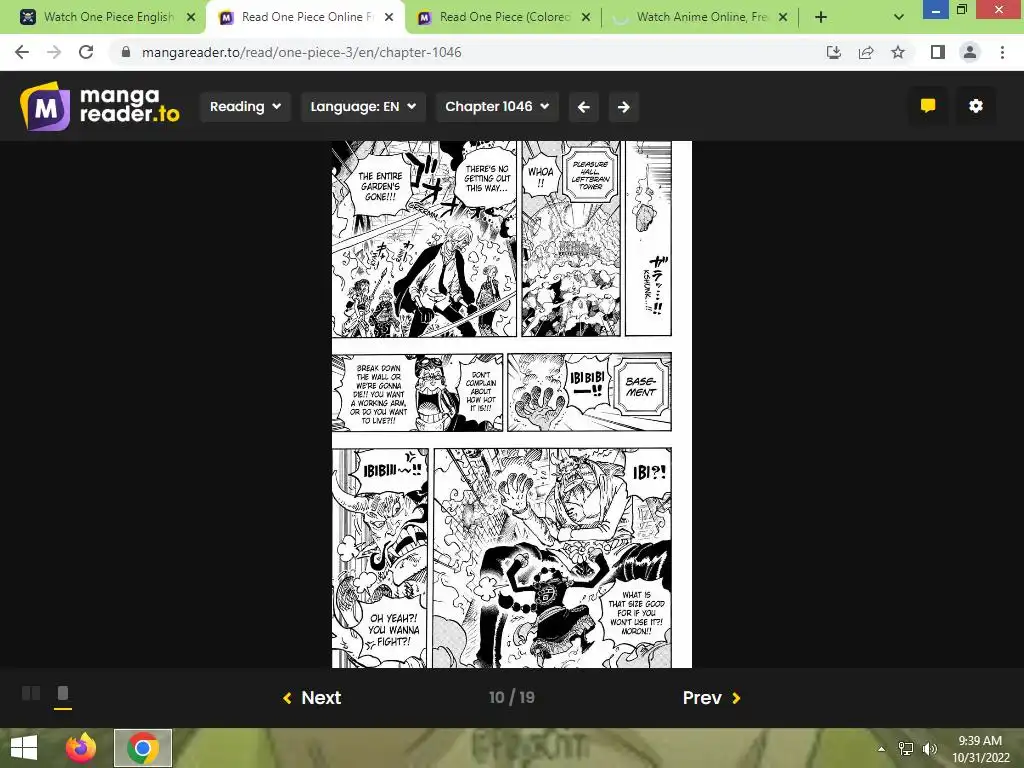Image resolution: width=1024 pixels, height=768 pixels.
Task: View site information lock icon
Action: (126, 52)
